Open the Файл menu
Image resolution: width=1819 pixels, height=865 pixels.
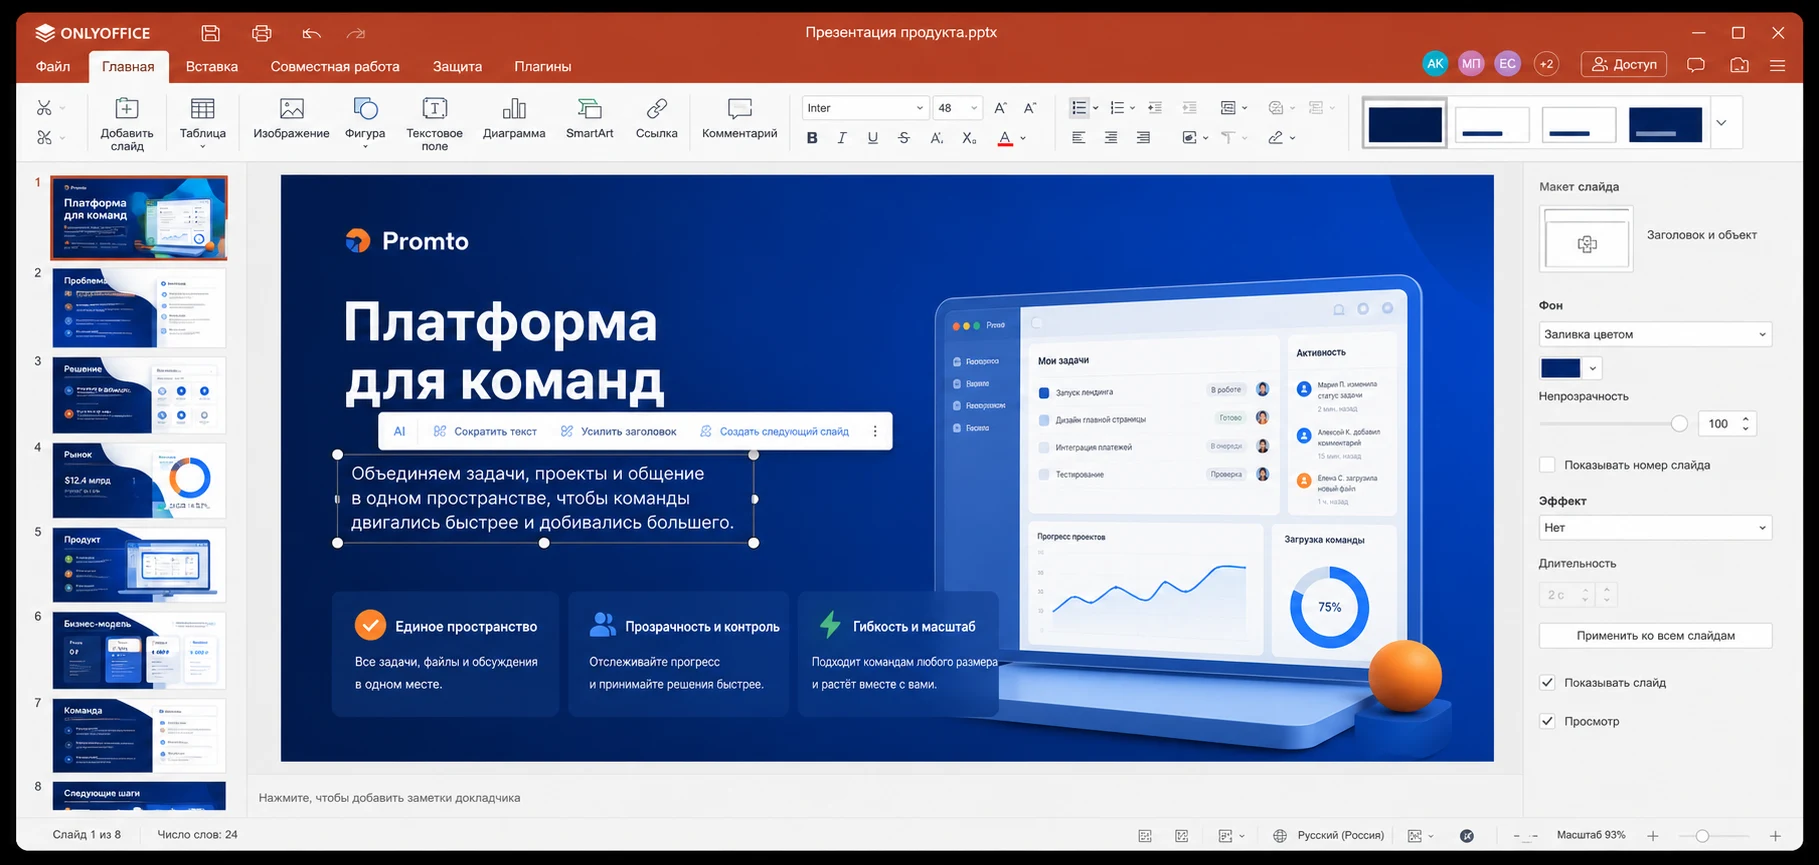click(x=53, y=66)
